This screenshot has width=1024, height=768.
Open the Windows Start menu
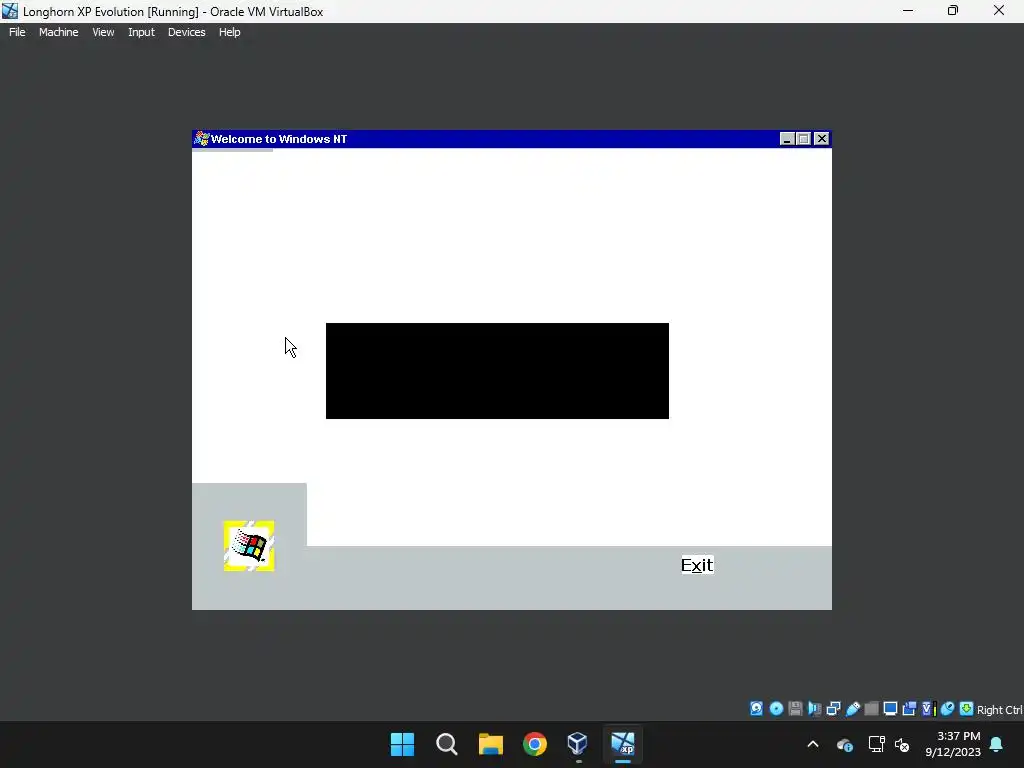point(402,744)
